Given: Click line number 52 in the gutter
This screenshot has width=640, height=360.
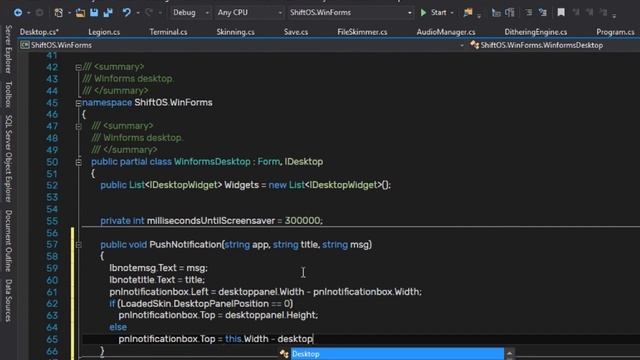Looking at the screenshot, I should (x=52, y=185).
